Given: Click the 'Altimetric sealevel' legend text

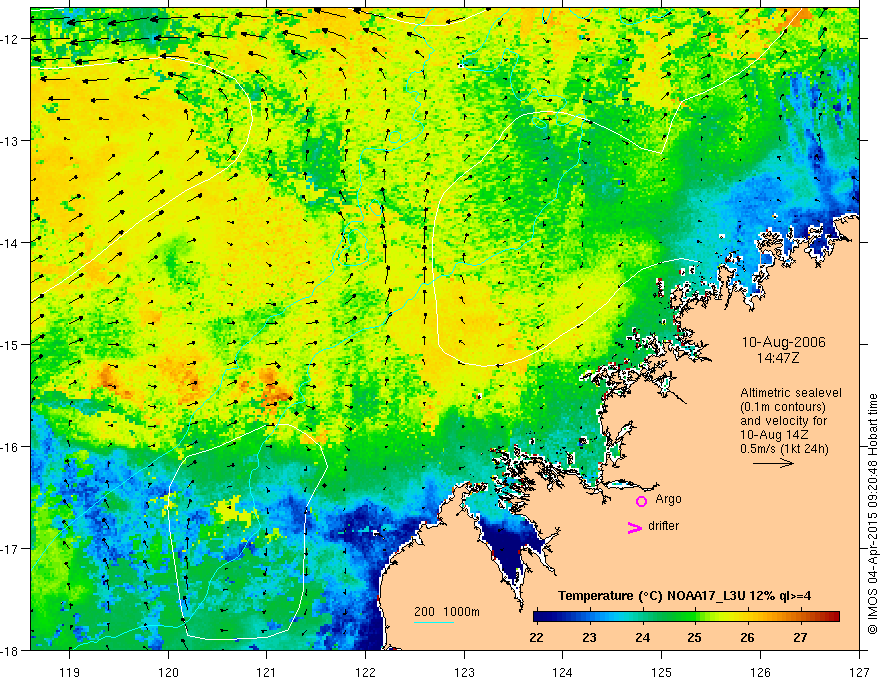Looking at the screenshot, I should pyautogui.click(x=791, y=393).
